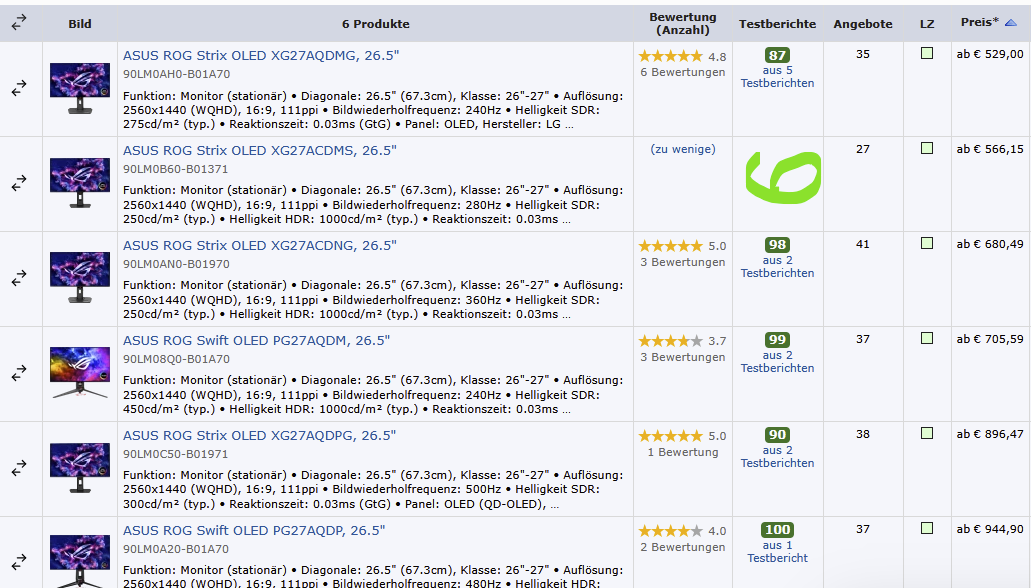Screen dimensions: 1031x588
Task: Tick the LZ checkbox for XG27AQDMG
Action: [927, 53]
